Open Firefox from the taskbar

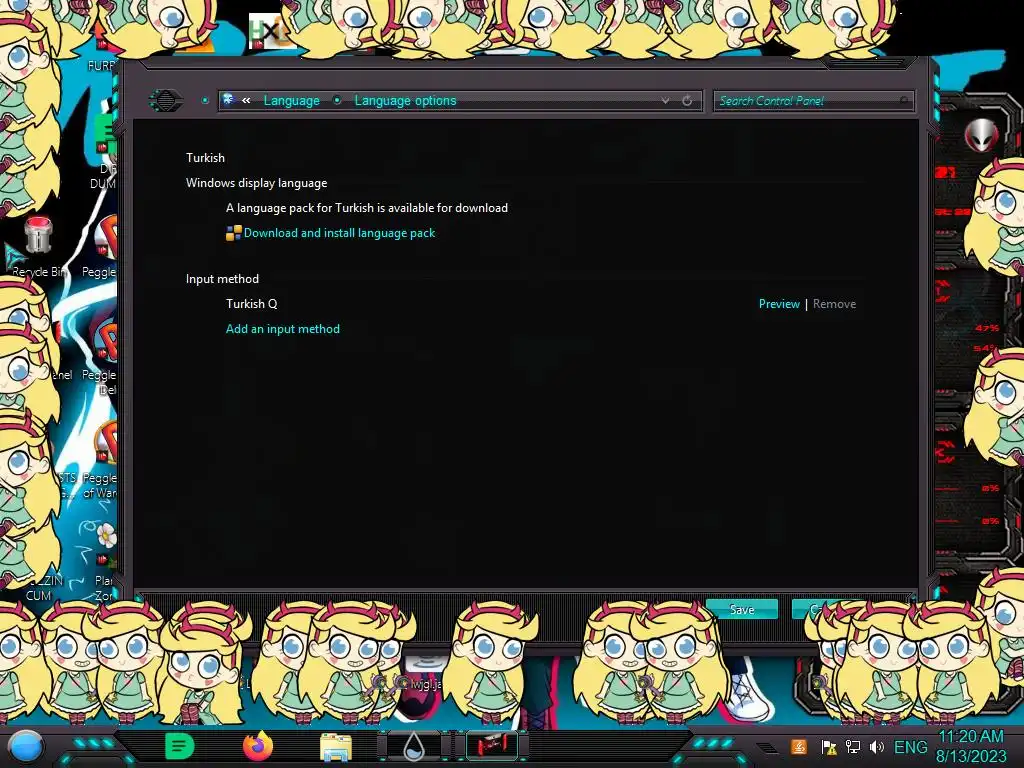[258, 746]
